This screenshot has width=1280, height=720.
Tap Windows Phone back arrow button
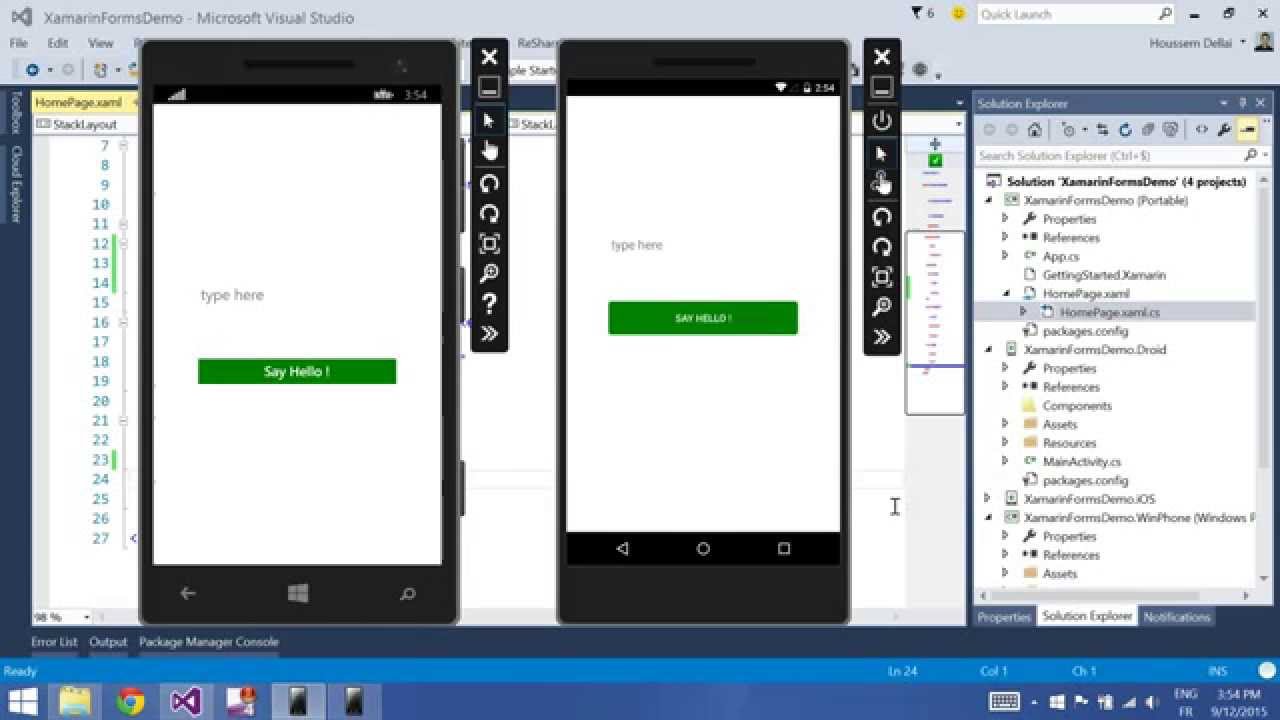click(x=187, y=593)
